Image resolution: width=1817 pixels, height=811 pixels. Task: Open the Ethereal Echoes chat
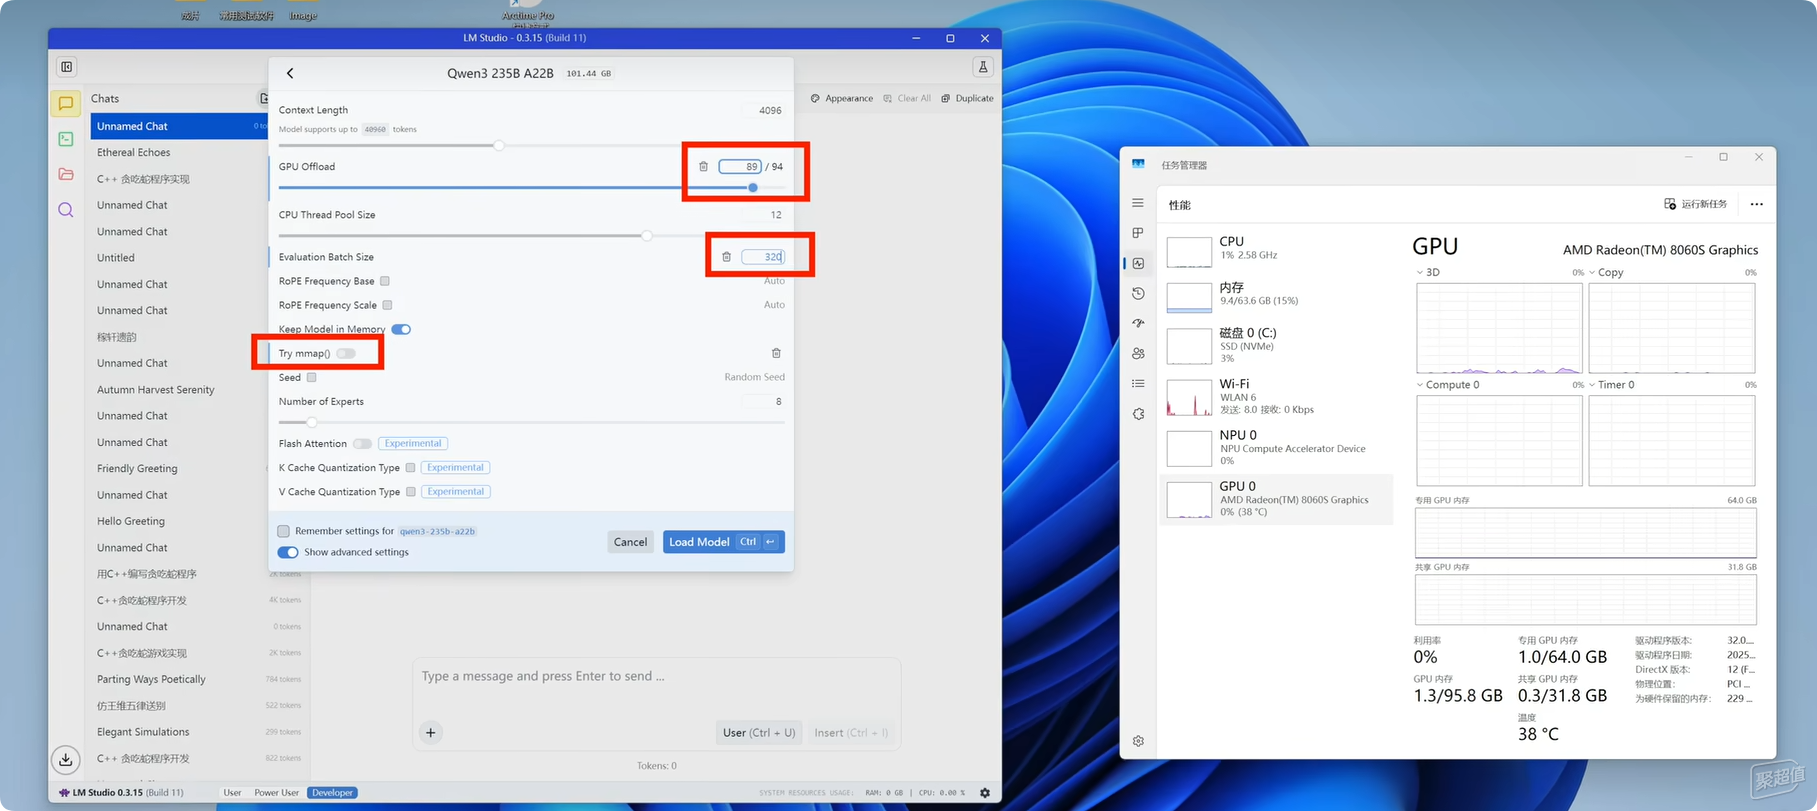pyautogui.click(x=134, y=153)
